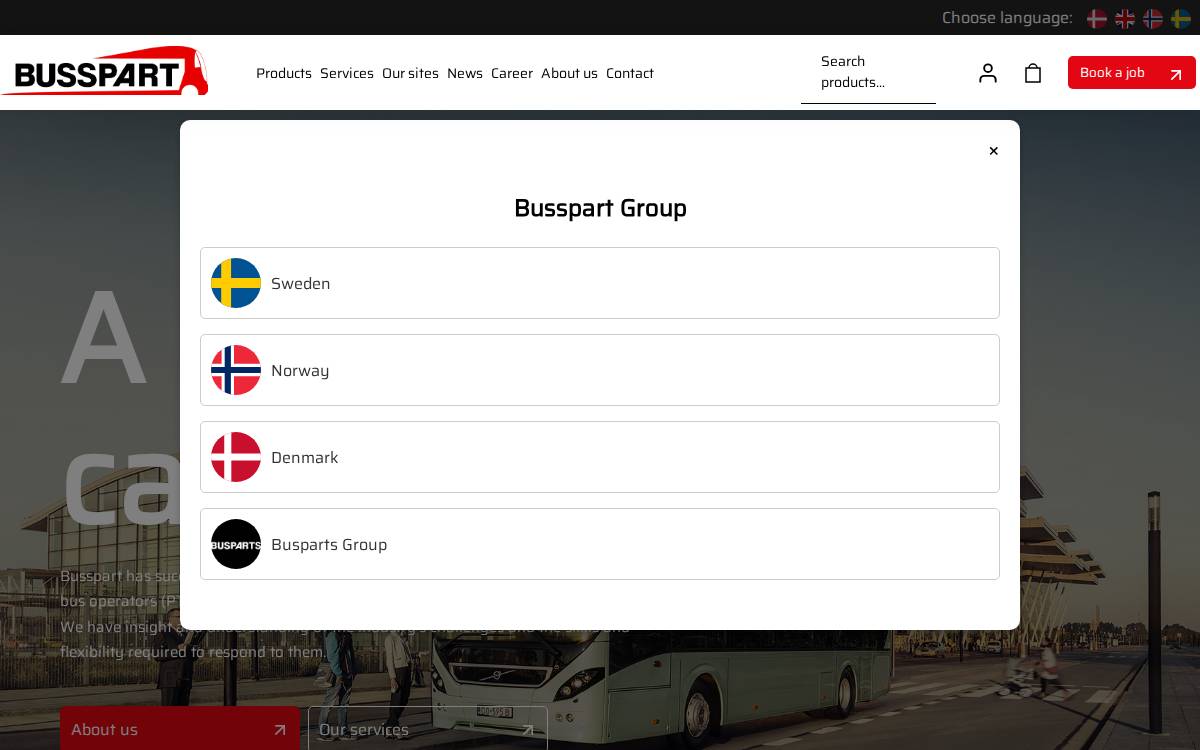1200x750 pixels.
Task: Click the Sweden flag in the dialog
Action: click(x=236, y=283)
